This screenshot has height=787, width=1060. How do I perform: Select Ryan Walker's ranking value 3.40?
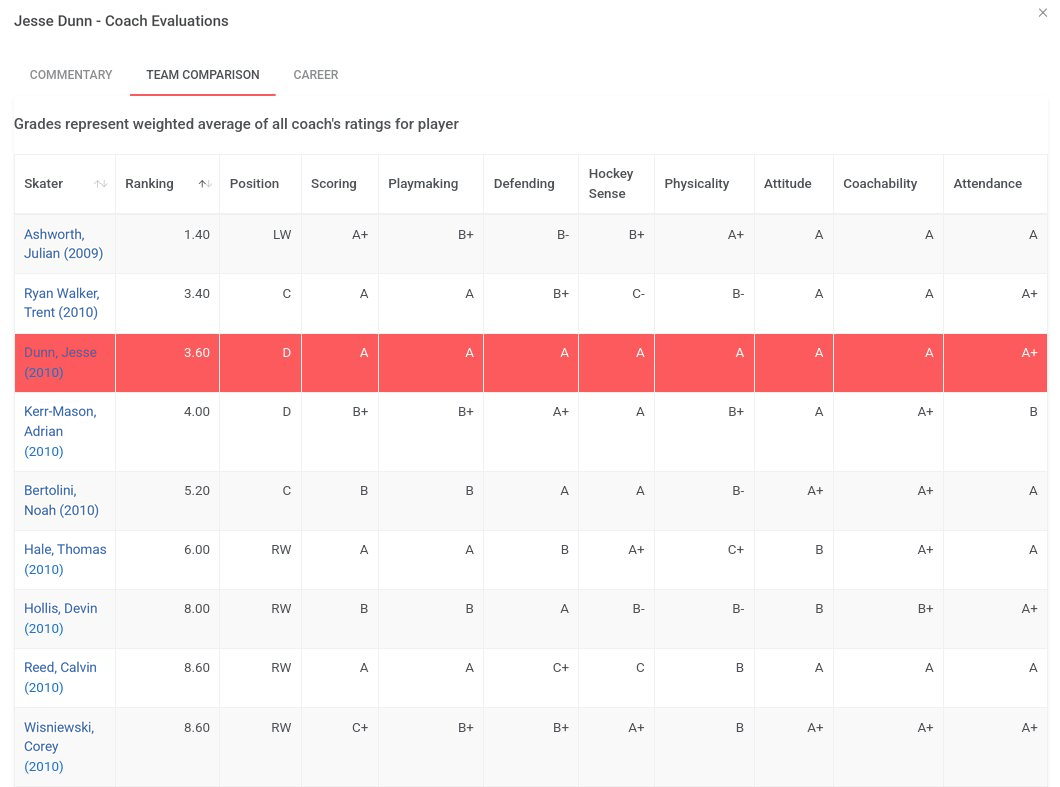point(197,293)
